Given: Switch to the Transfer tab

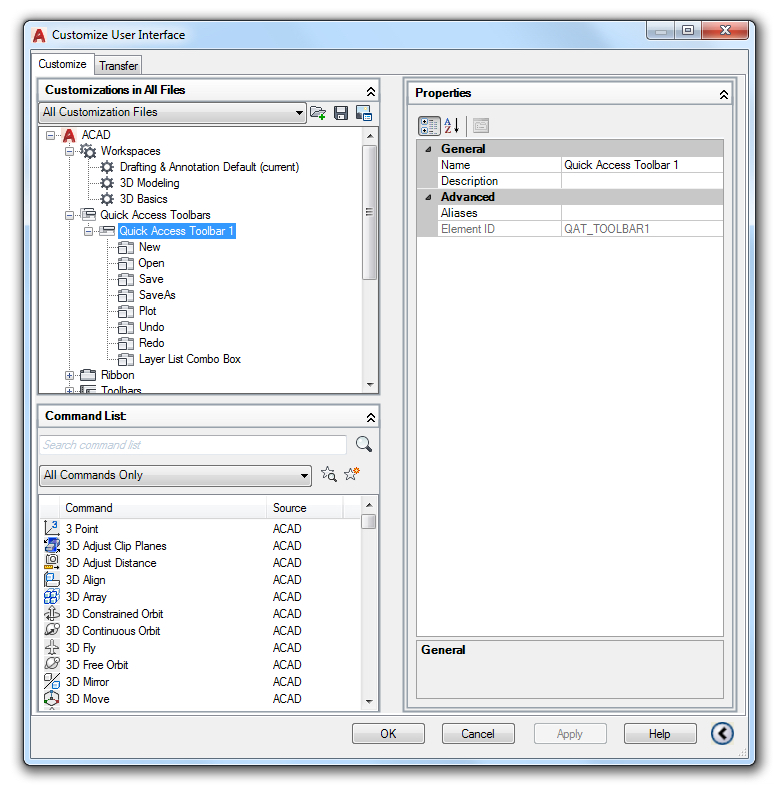Looking at the screenshot, I should tap(118, 66).
